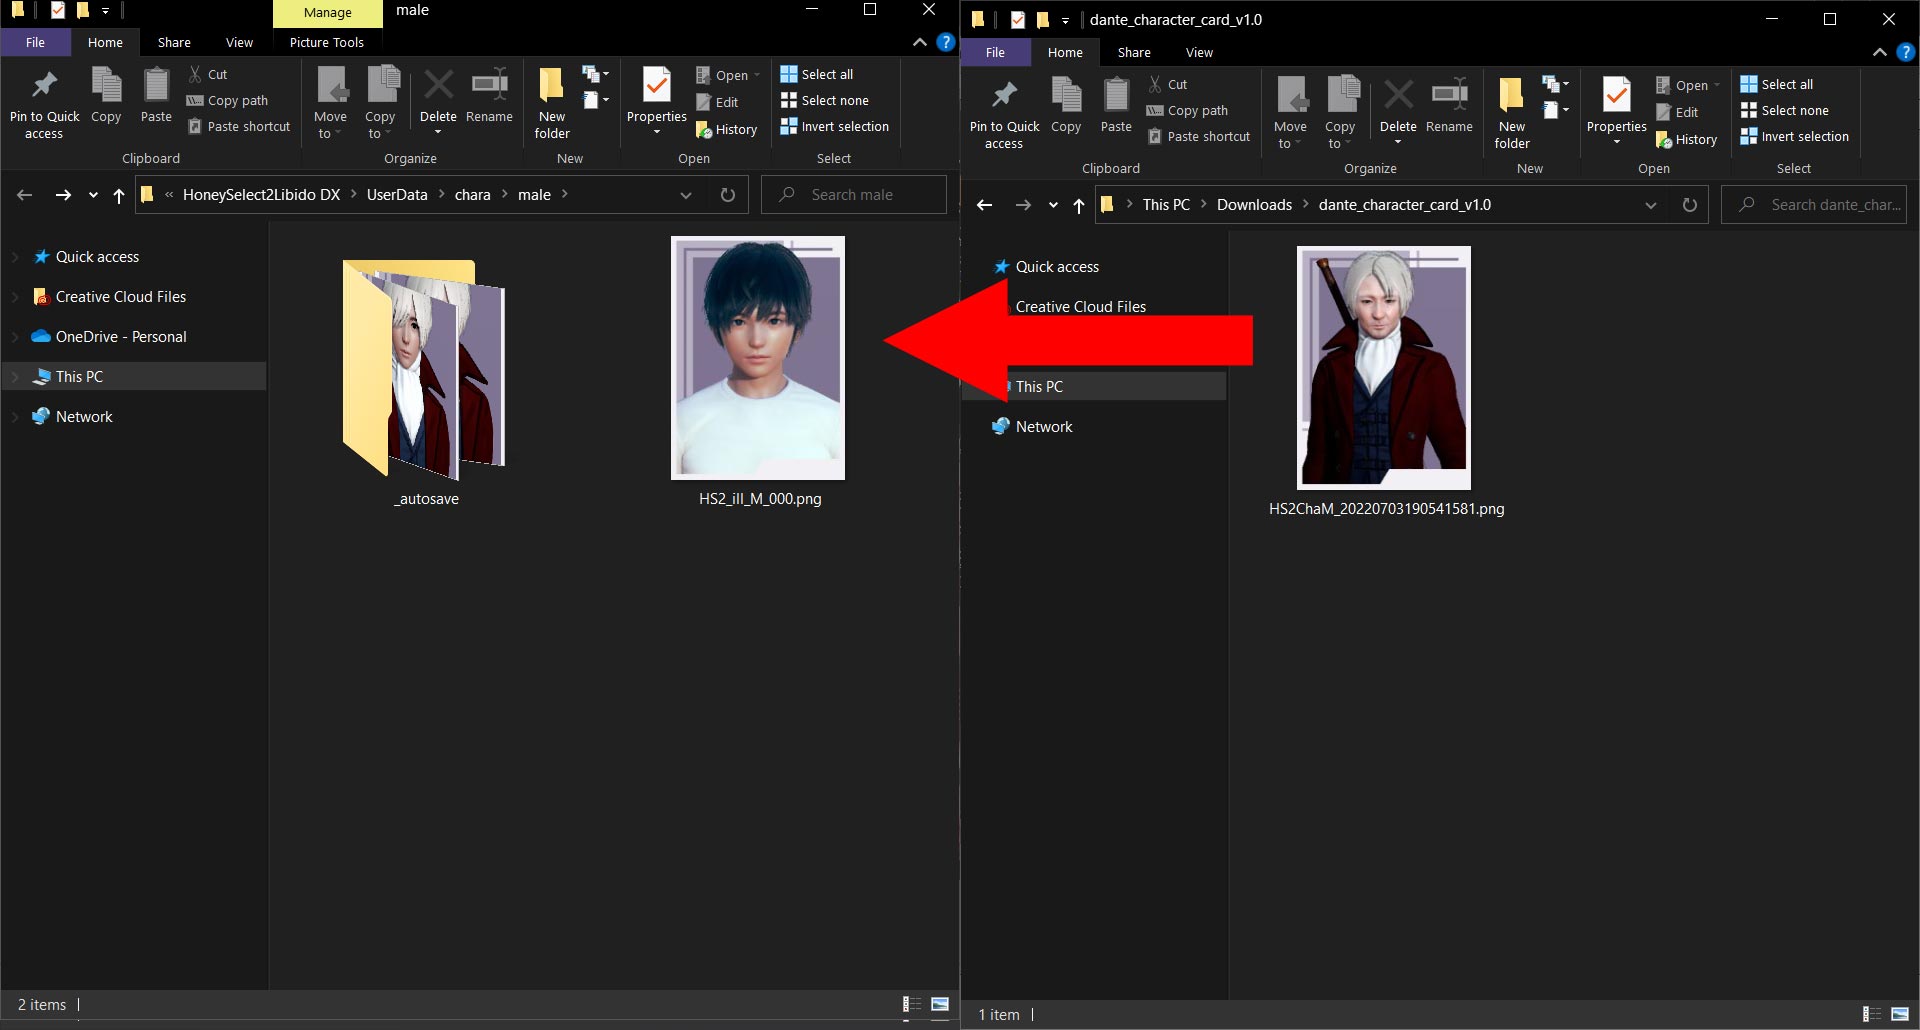Click Delete in male window ribbon

438,103
